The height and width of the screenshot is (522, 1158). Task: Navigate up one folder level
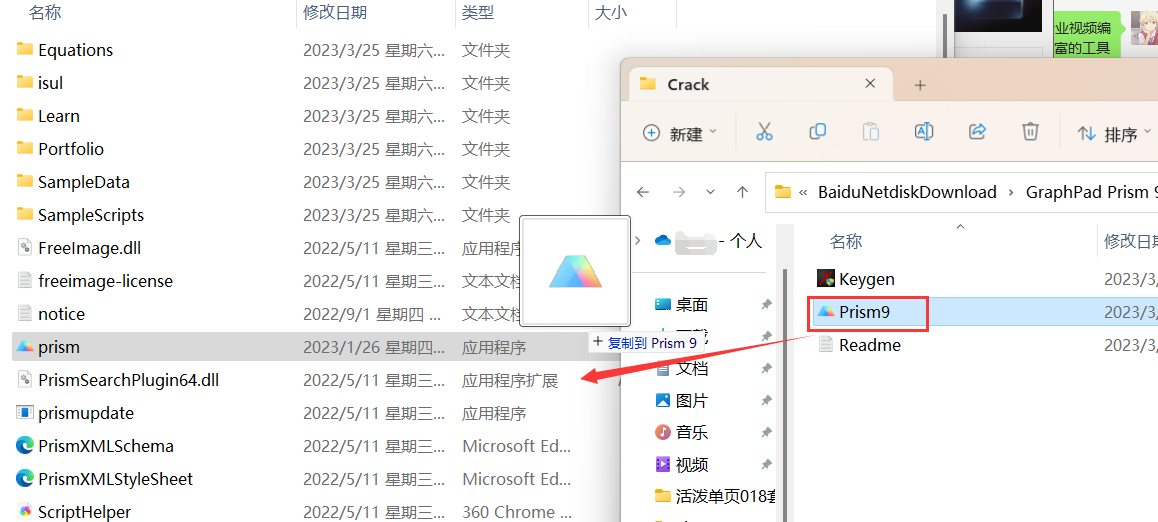coord(742,192)
